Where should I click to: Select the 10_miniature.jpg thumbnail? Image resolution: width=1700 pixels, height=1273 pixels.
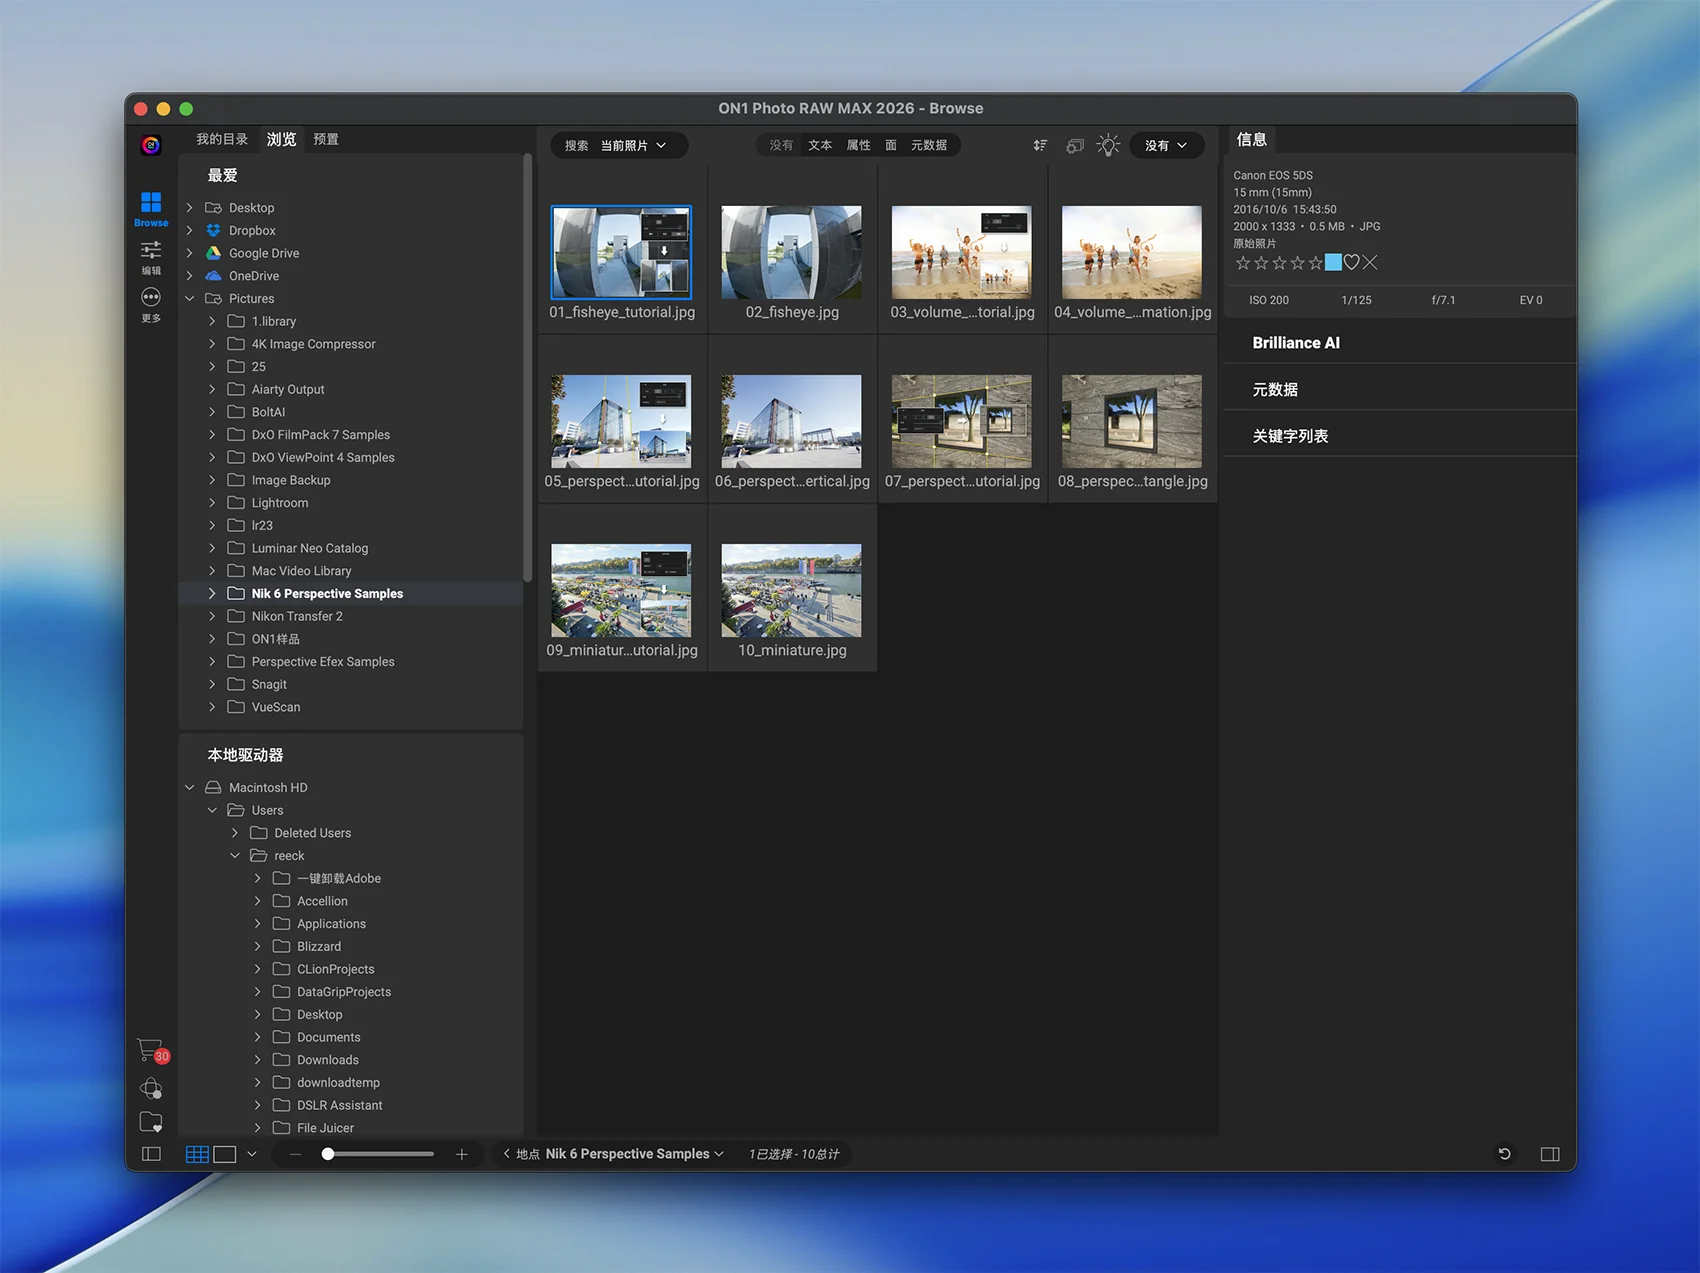click(791, 591)
